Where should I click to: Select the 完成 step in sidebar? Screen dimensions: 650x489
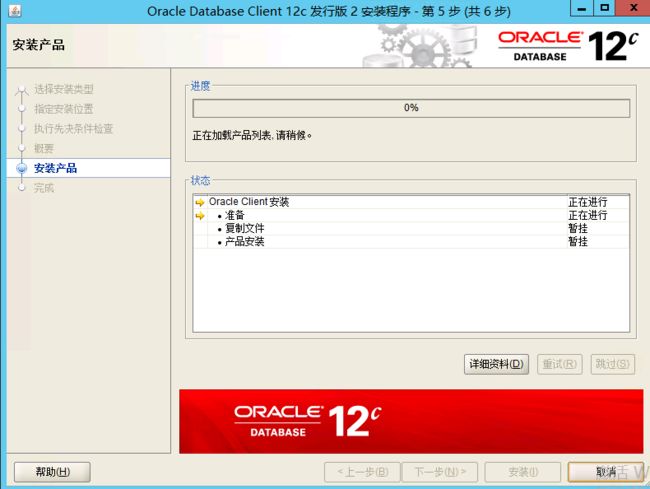[44, 188]
